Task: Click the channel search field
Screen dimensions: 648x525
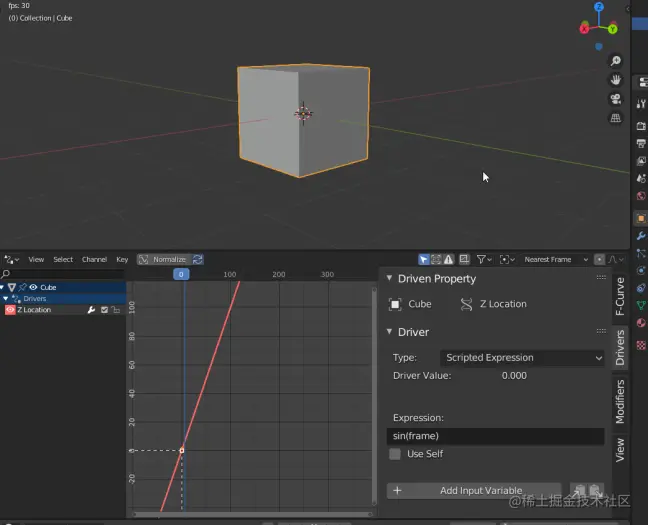Action: click(x=63, y=274)
